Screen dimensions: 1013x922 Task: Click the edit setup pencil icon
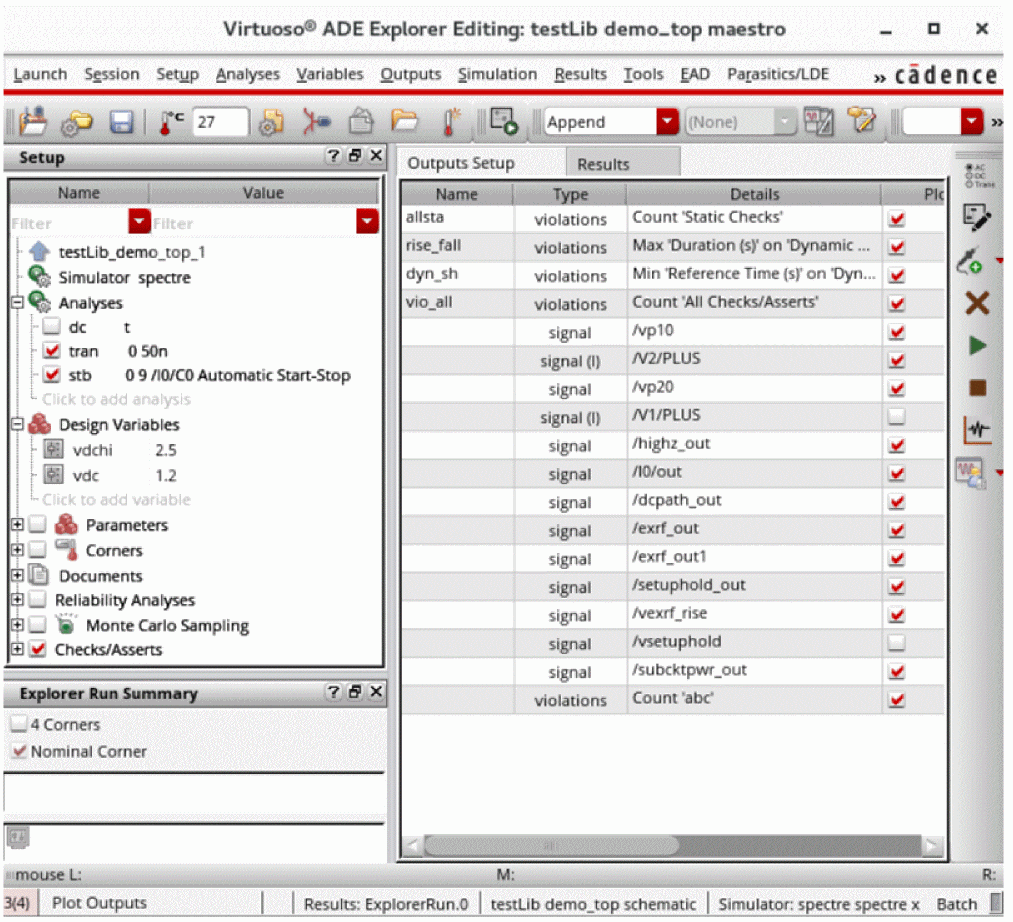(x=976, y=216)
